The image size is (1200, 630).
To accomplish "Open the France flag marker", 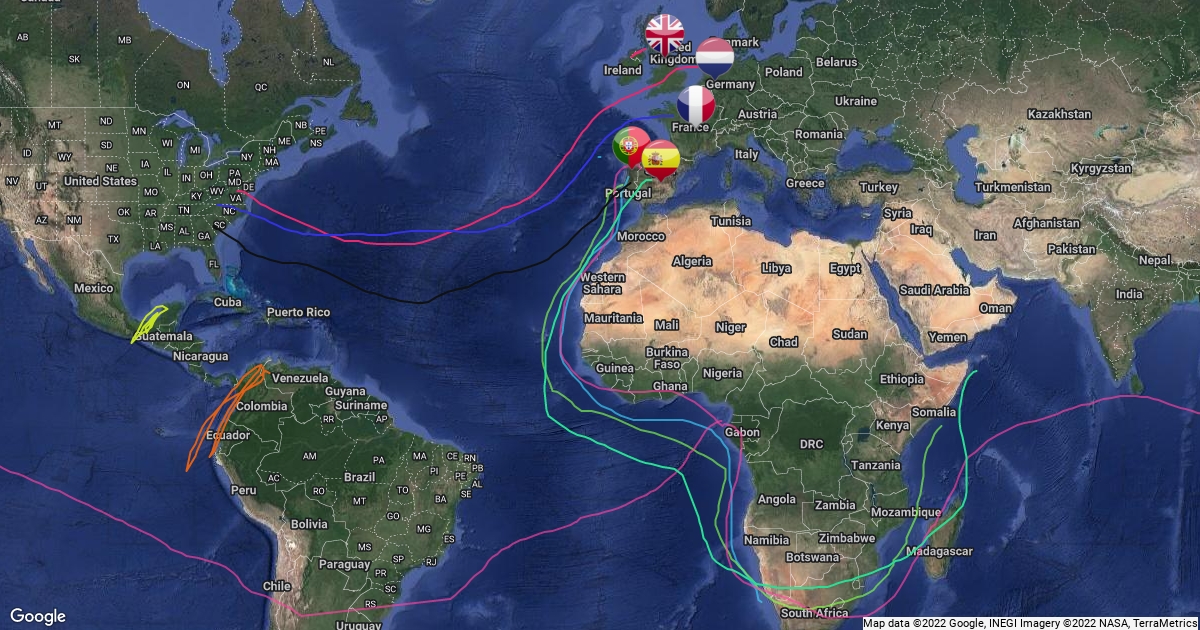I will point(695,105).
